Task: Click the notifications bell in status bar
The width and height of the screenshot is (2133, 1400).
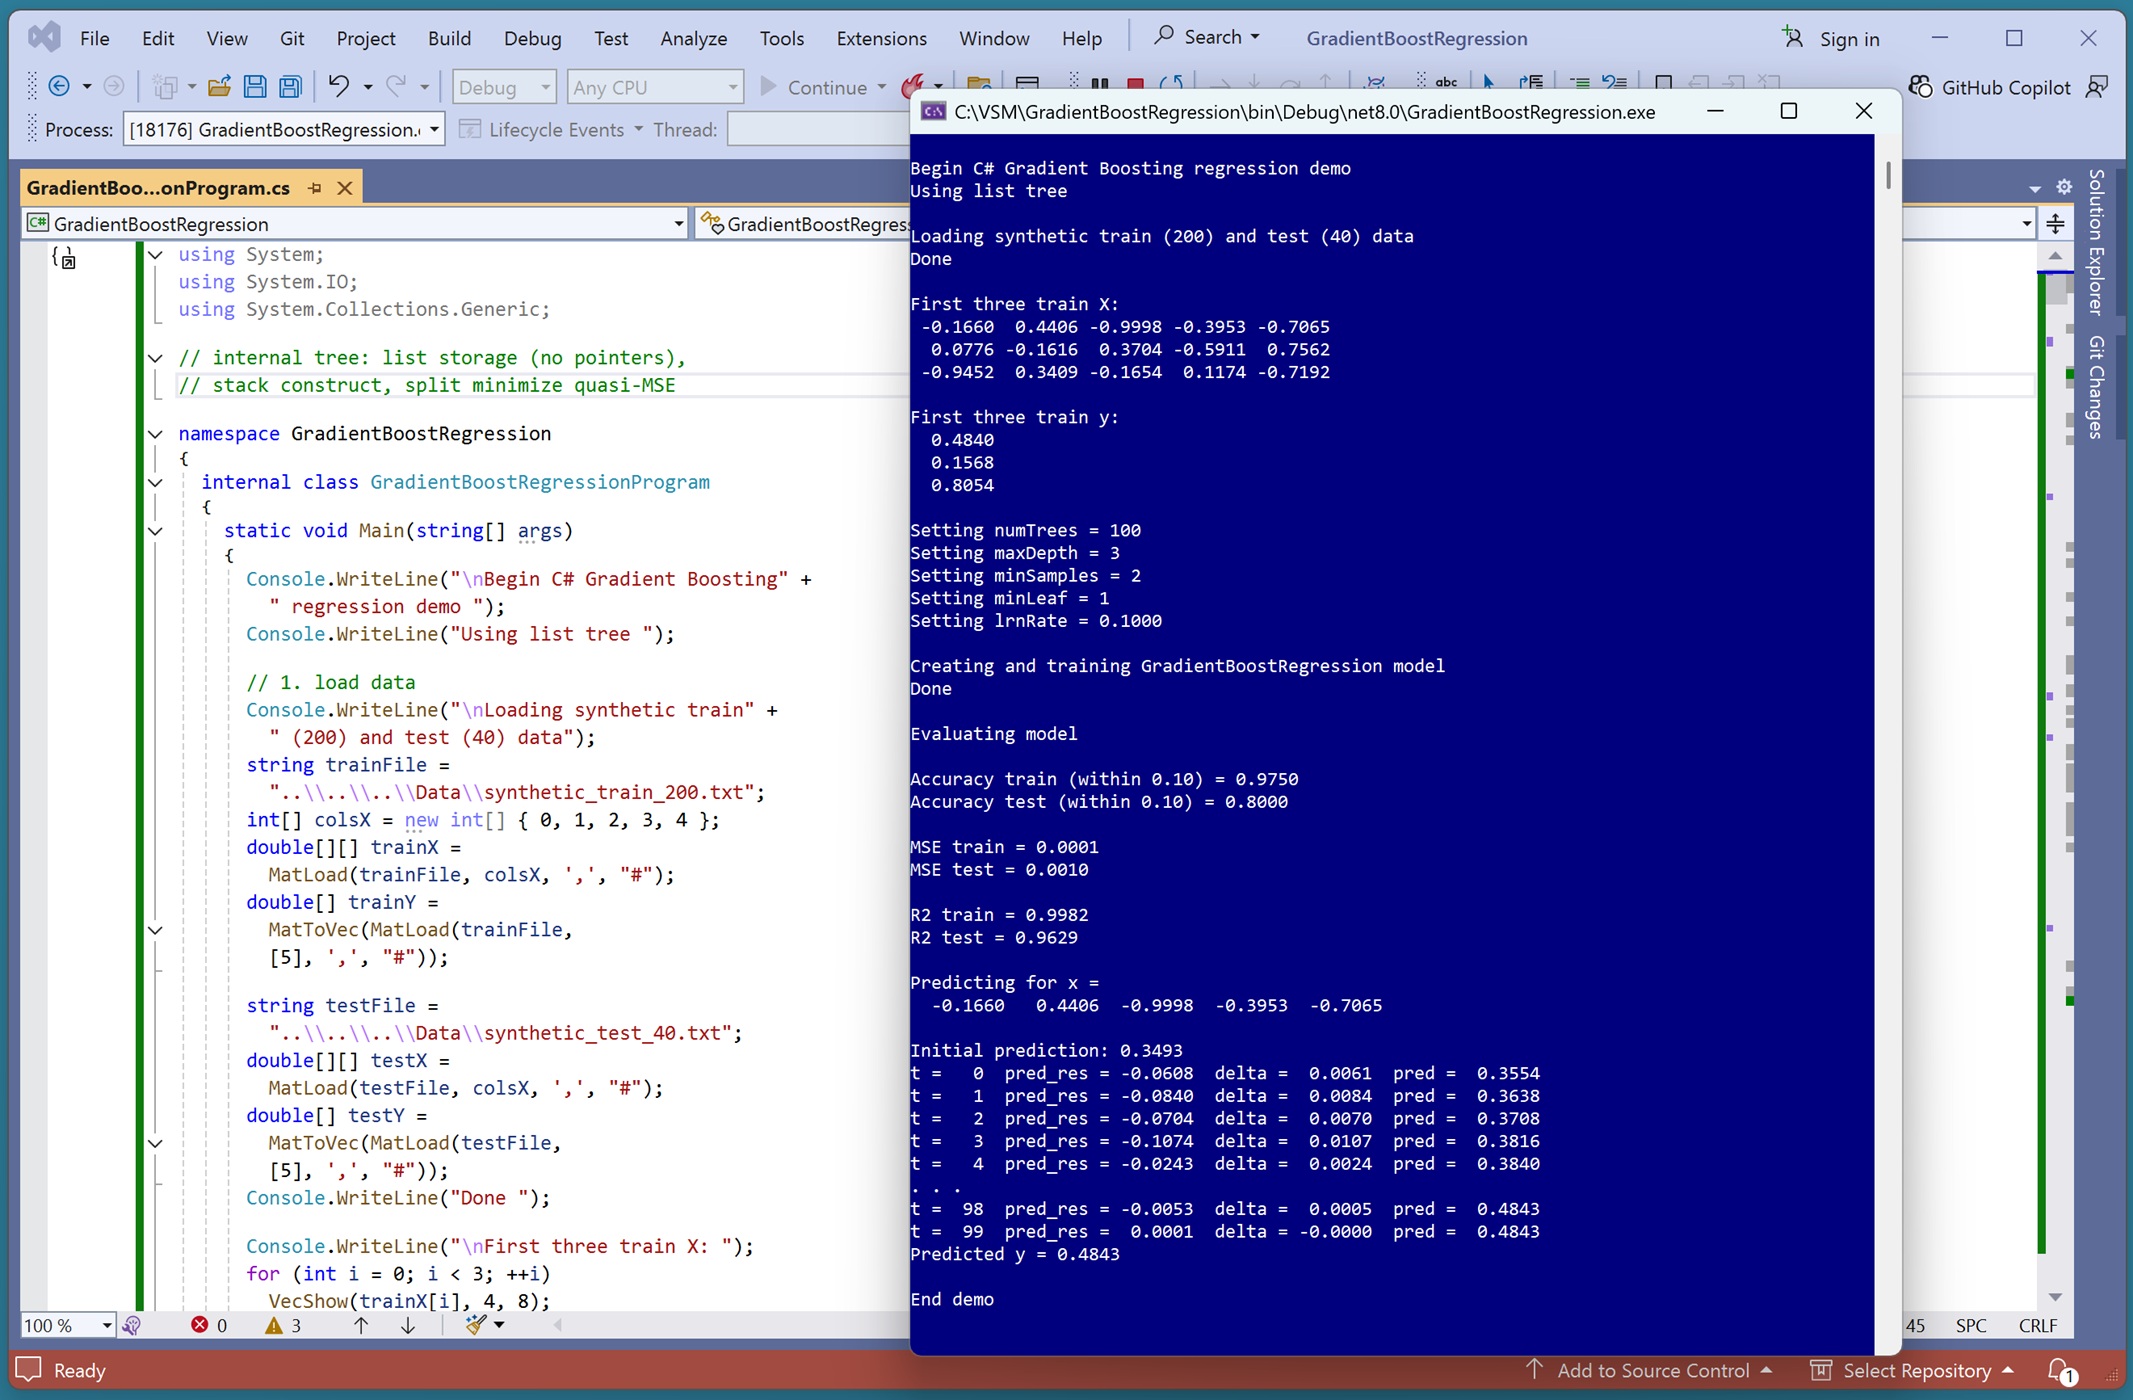Action: click(x=2059, y=1370)
